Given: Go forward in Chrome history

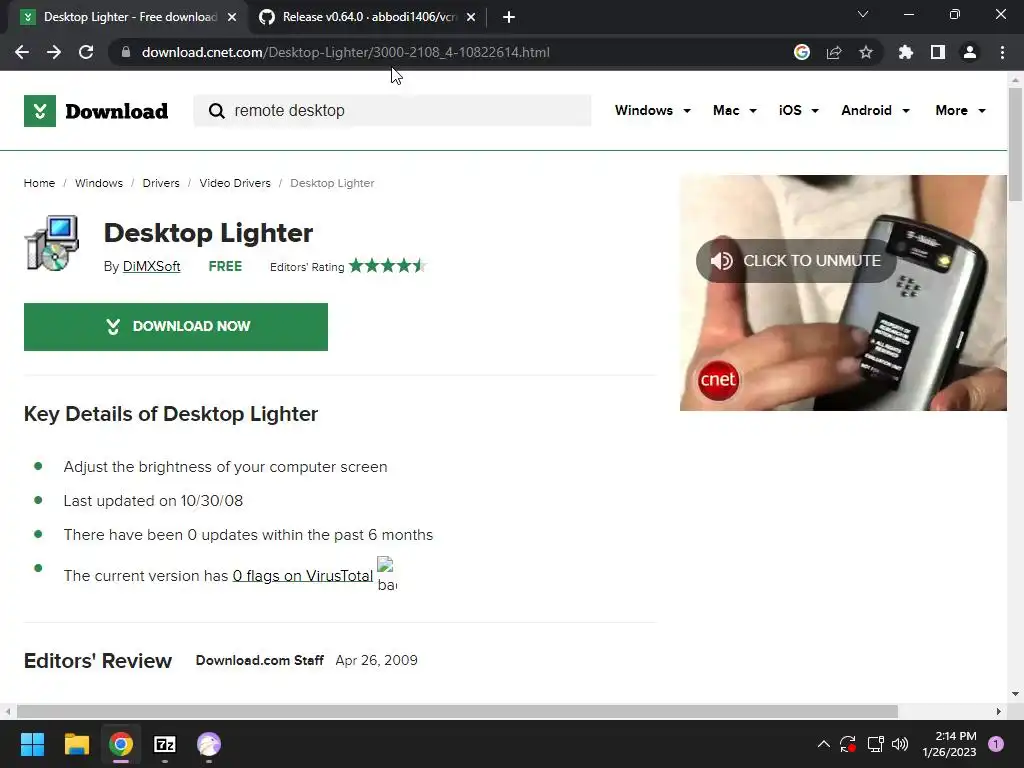Looking at the screenshot, I should (54, 52).
